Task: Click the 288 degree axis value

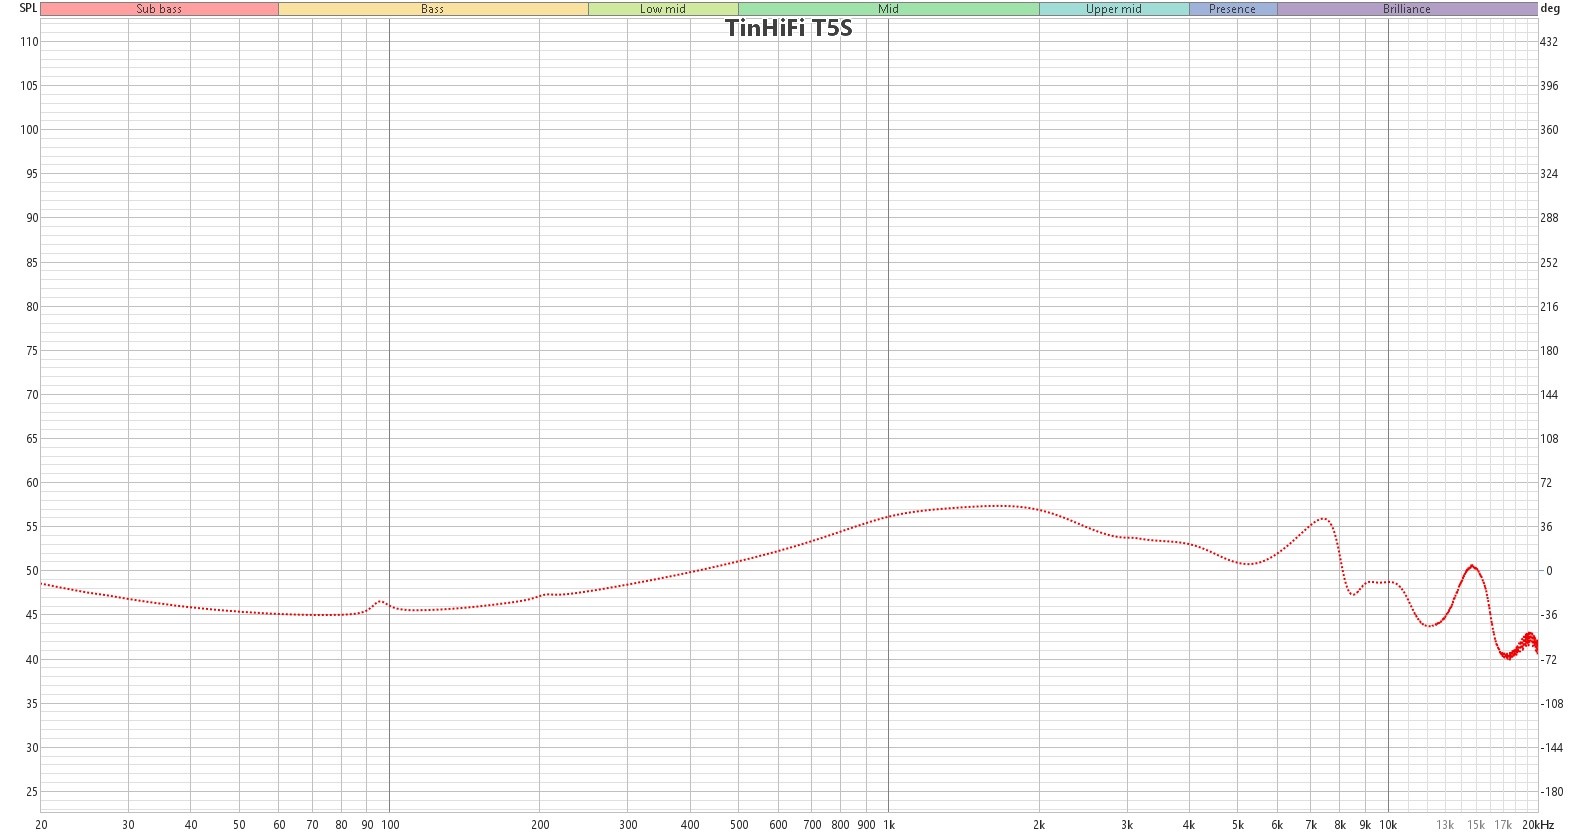Action: (x=1549, y=218)
